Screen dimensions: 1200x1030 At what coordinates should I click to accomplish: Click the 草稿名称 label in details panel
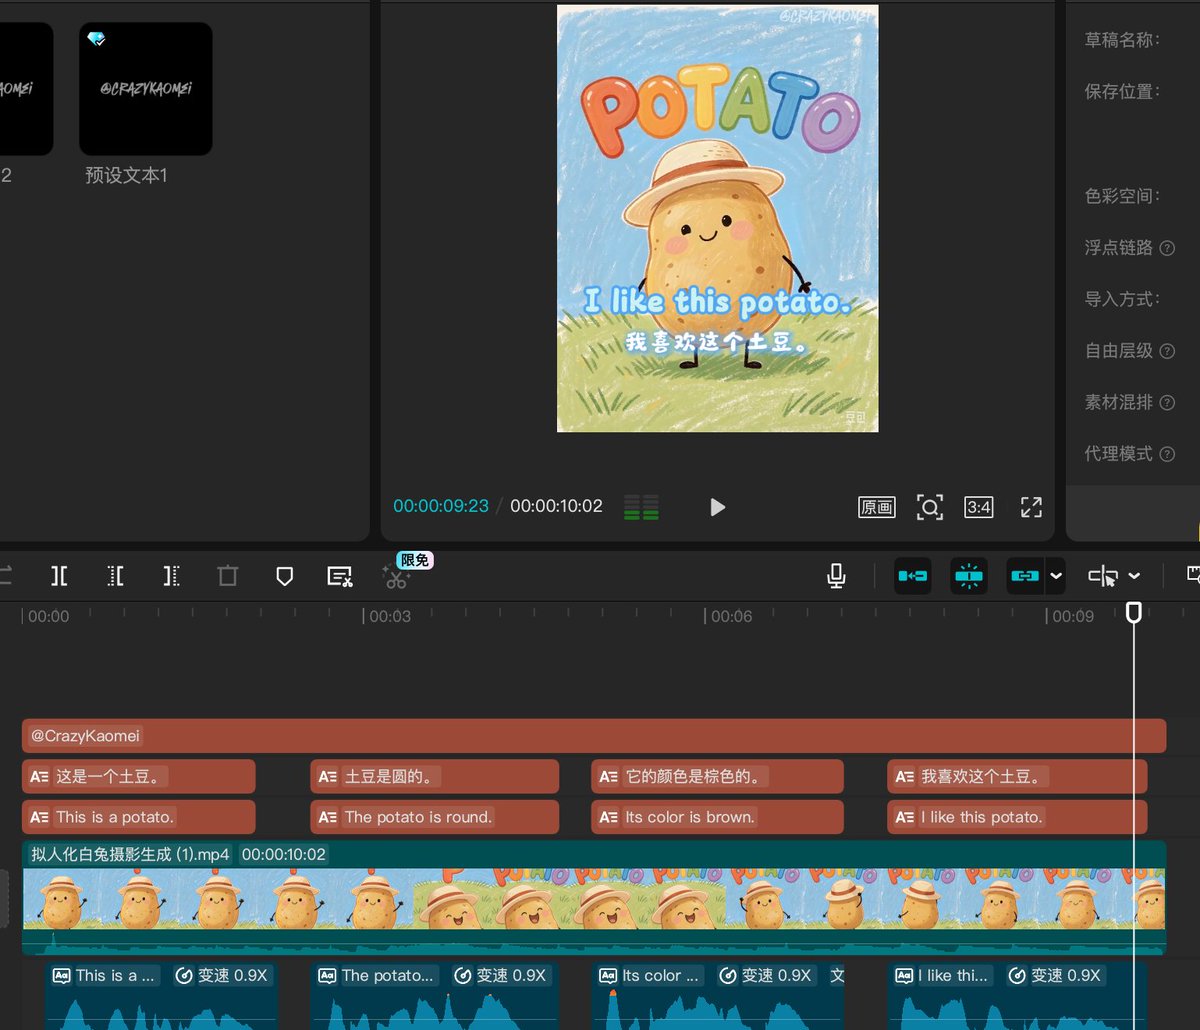(x=1122, y=40)
